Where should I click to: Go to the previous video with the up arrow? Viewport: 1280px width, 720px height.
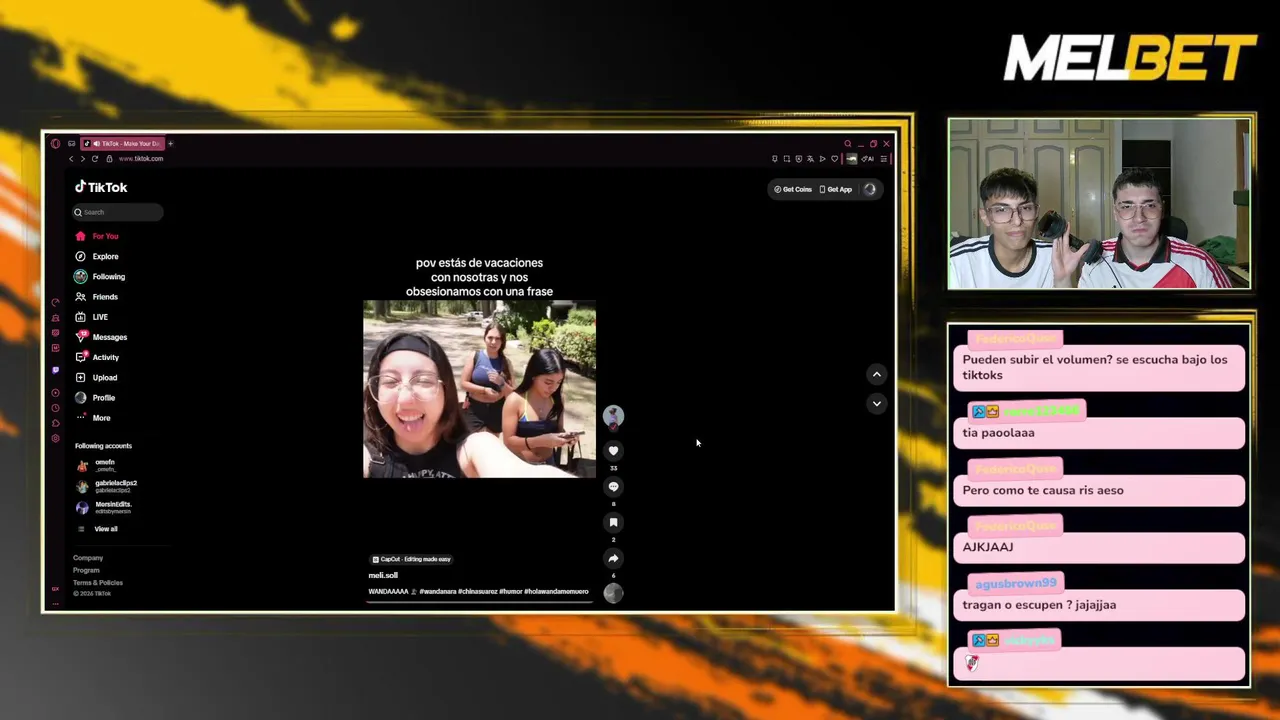(x=876, y=374)
